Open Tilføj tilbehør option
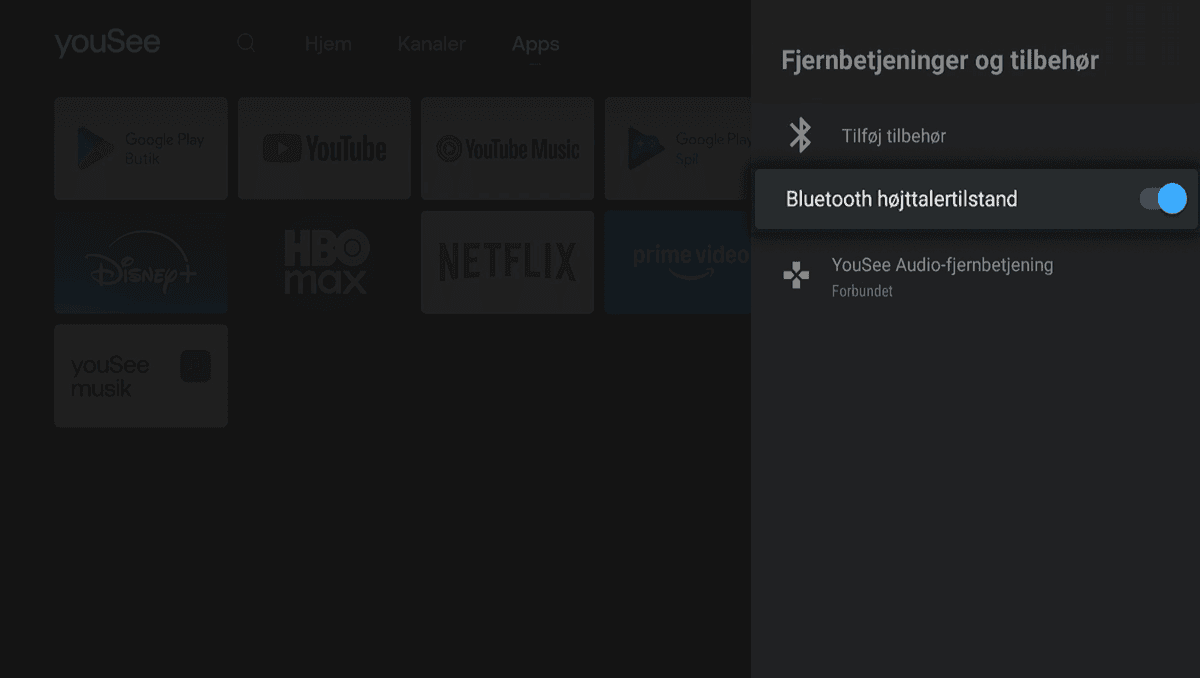 (x=975, y=135)
